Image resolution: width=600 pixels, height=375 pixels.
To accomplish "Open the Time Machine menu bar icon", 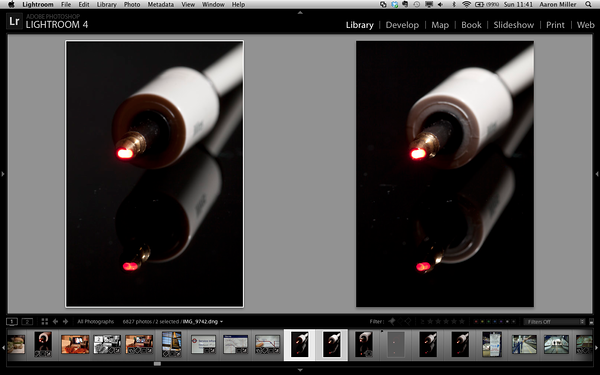I will click(x=417, y=5).
